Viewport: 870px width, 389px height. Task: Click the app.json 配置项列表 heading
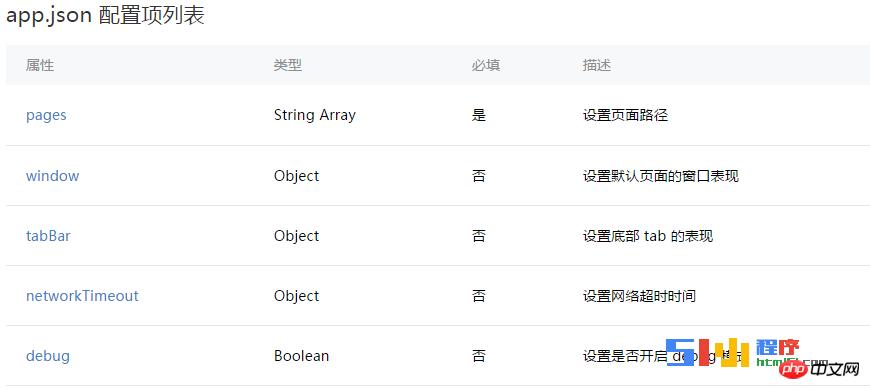(x=105, y=16)
